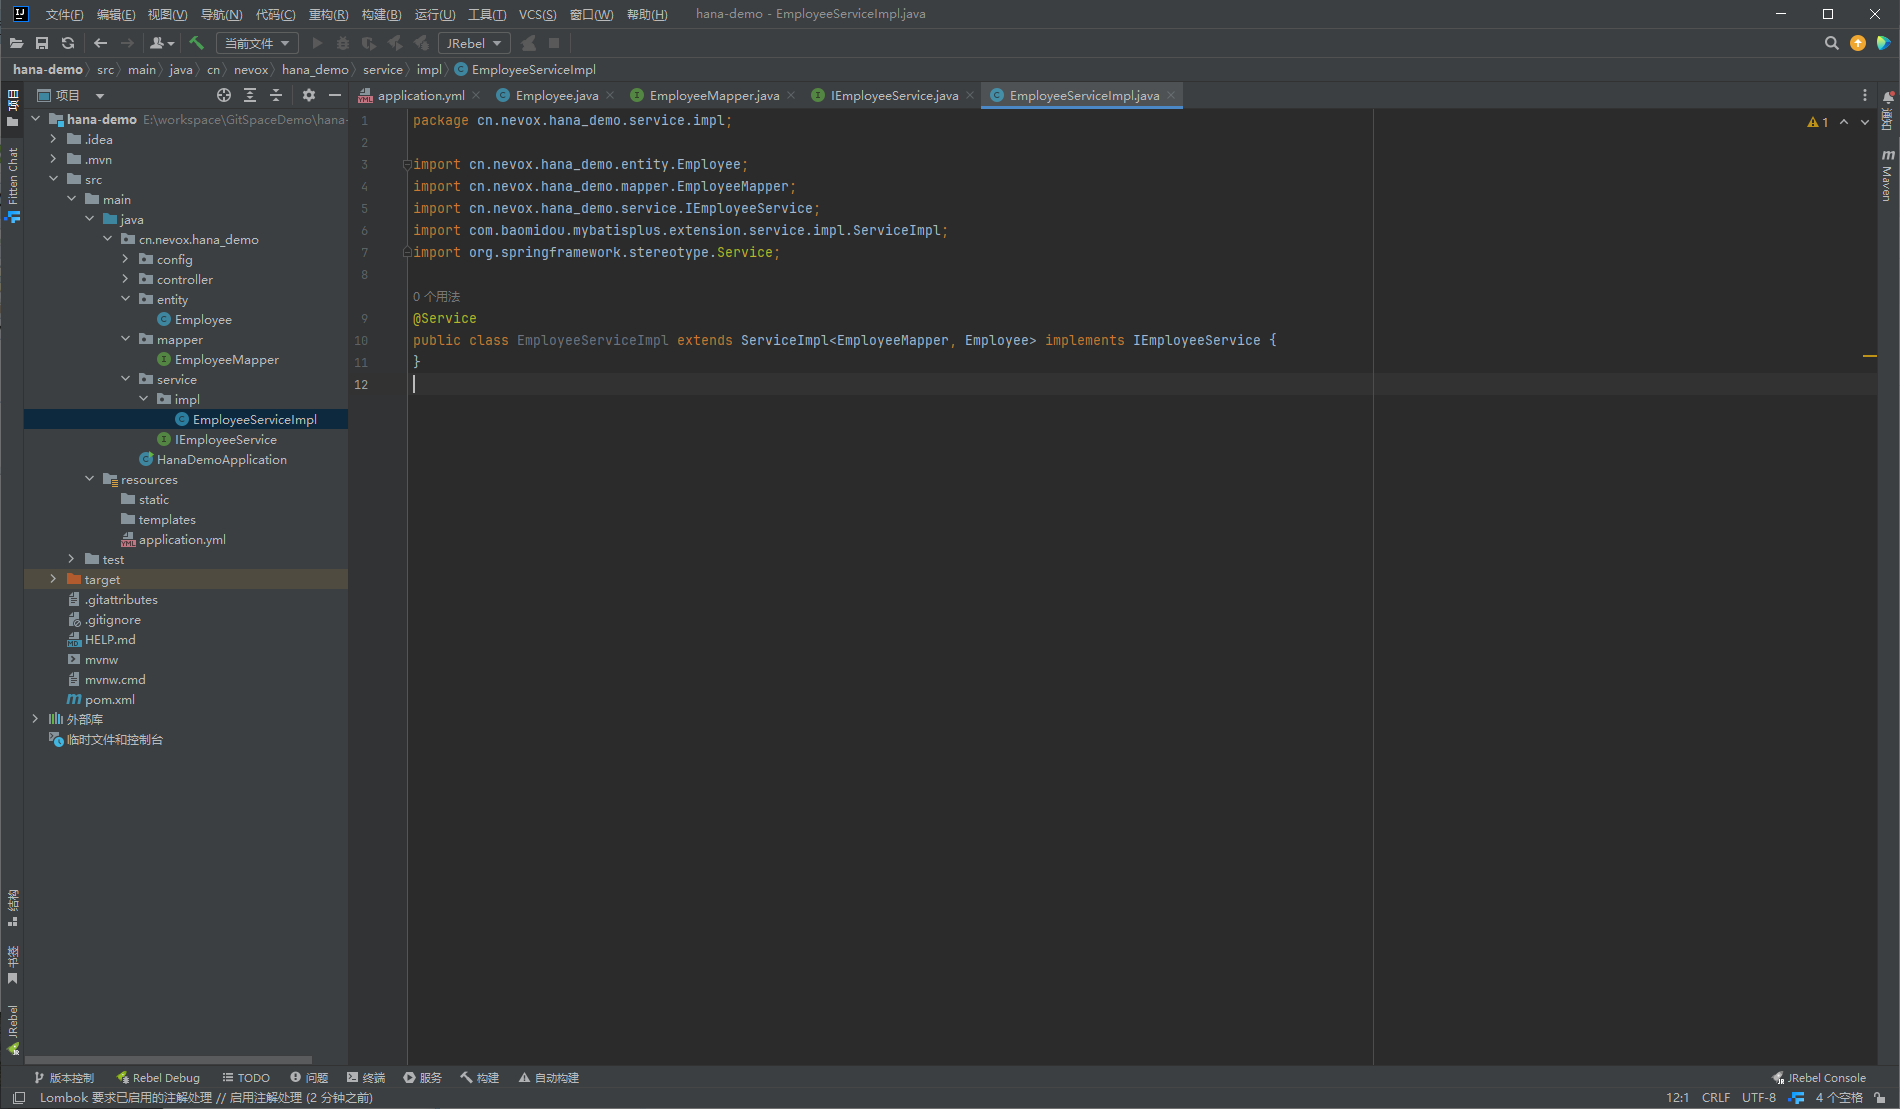1900x1109 pixels.
Task: Click the green Build project hammer icon
Action: click(x=196, y=43)
